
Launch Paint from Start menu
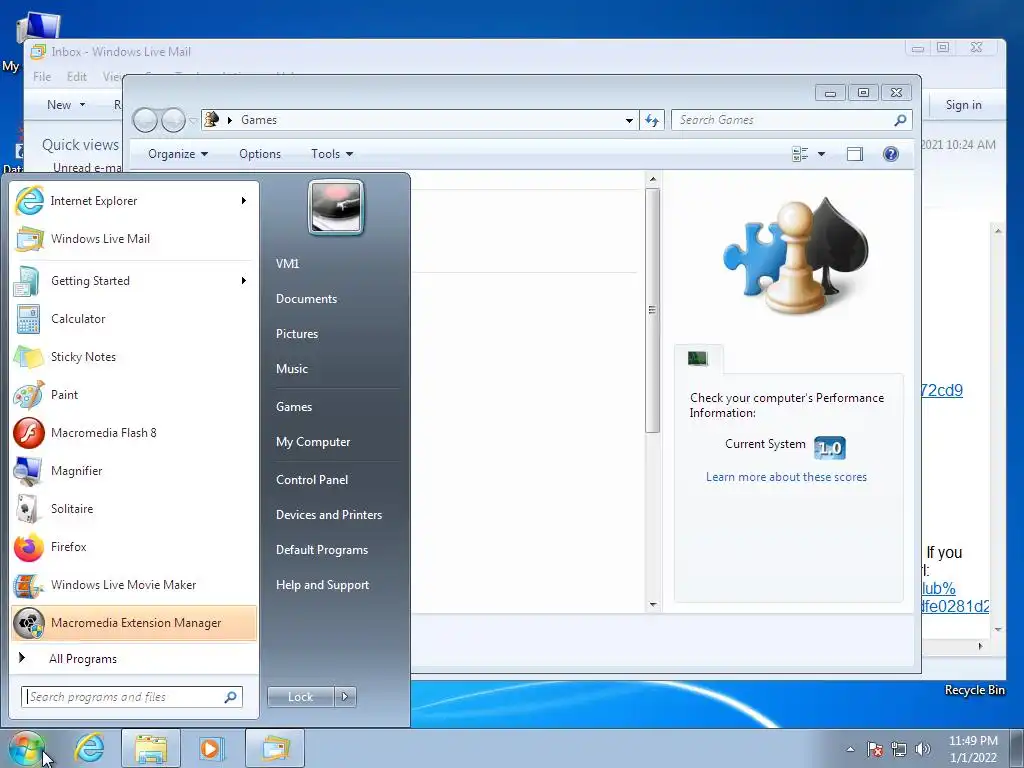pos(134,394)
